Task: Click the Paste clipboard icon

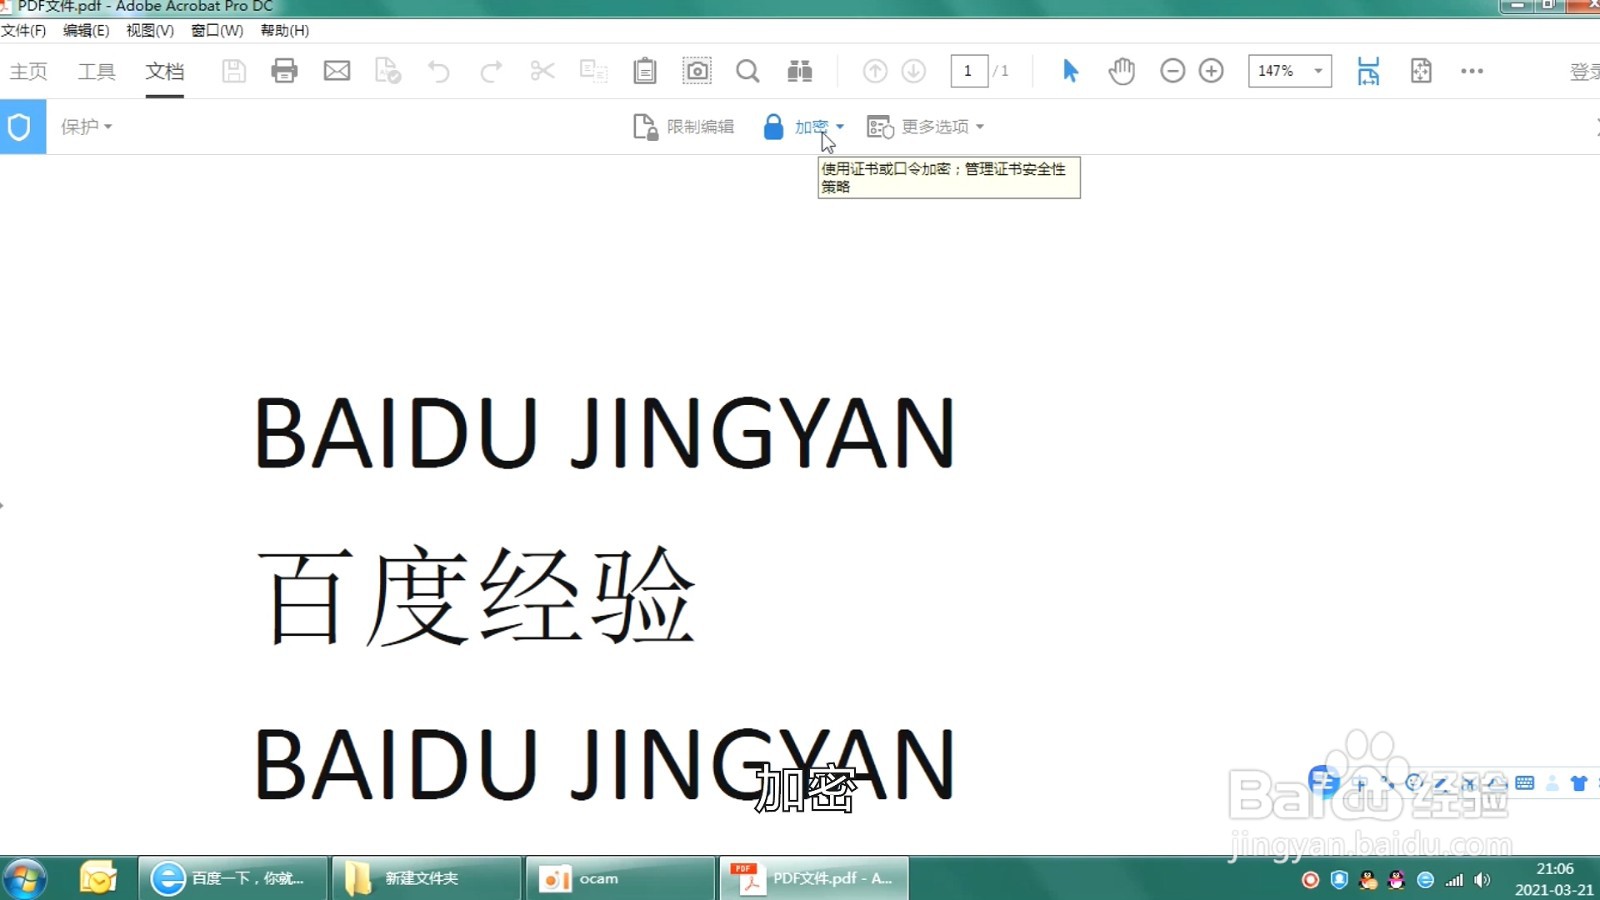Action: click(x=645, y=71)
